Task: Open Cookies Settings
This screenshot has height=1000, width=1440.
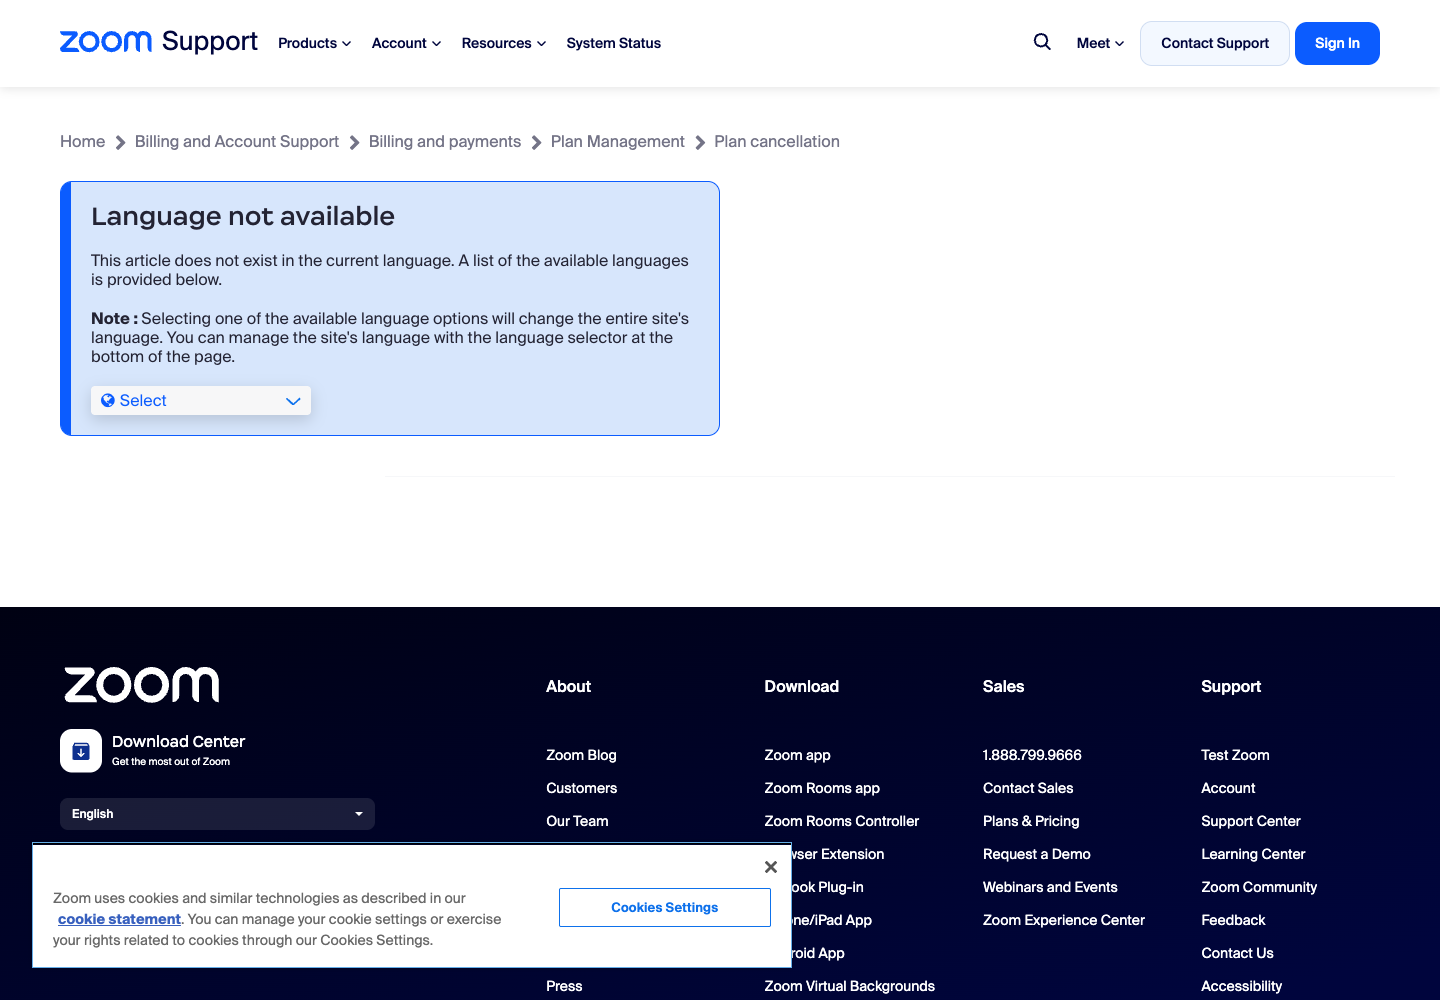Action: pyautogui.click(x=665, y=907)
